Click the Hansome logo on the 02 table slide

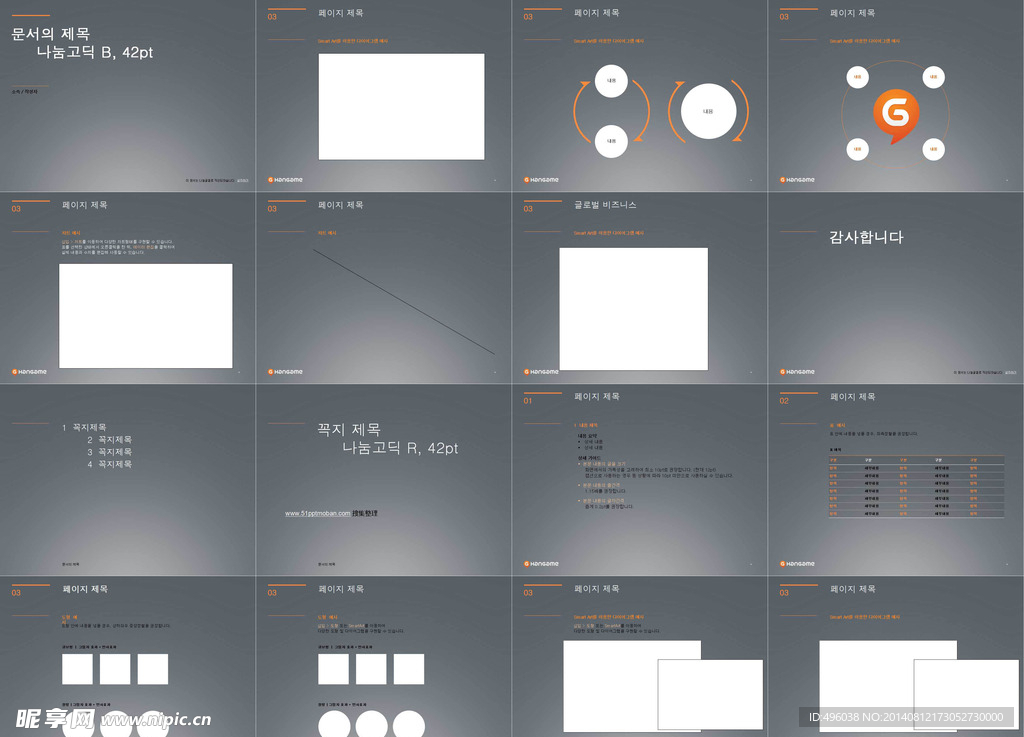coord(797,563)
